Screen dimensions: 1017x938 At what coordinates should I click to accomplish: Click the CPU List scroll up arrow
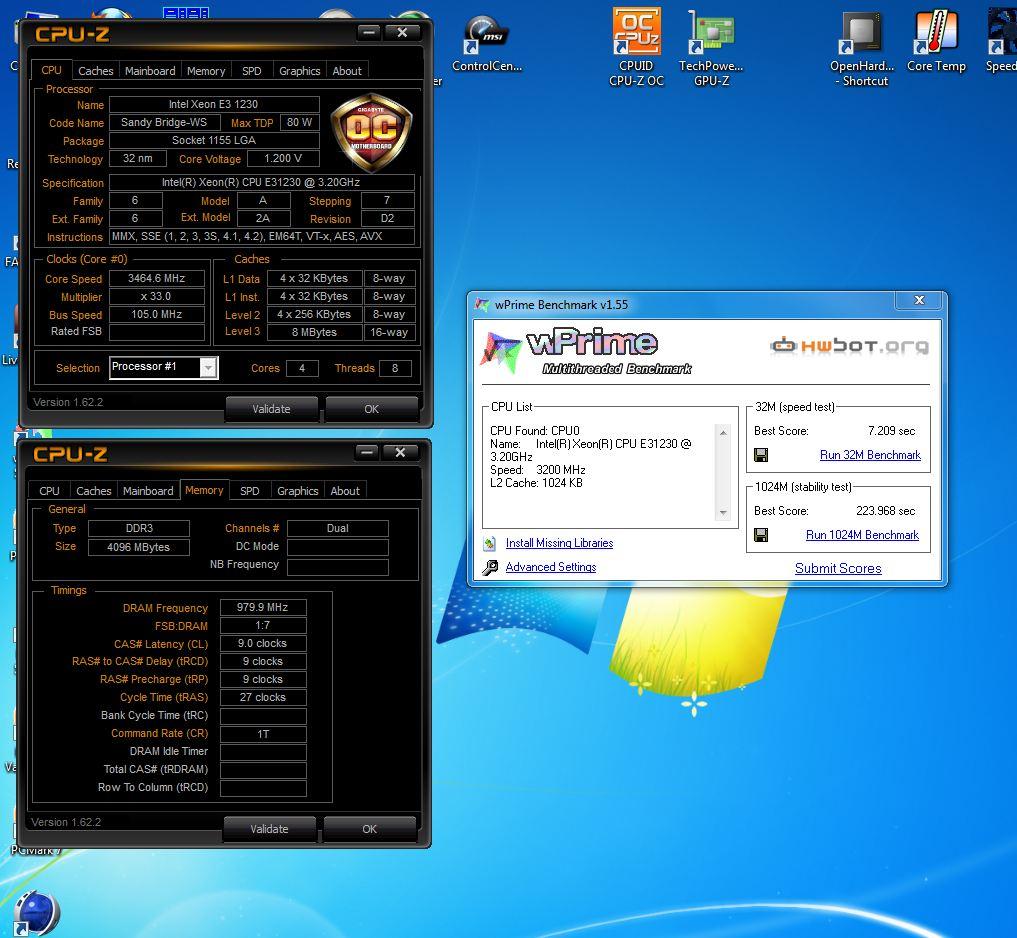coord(723,433)
